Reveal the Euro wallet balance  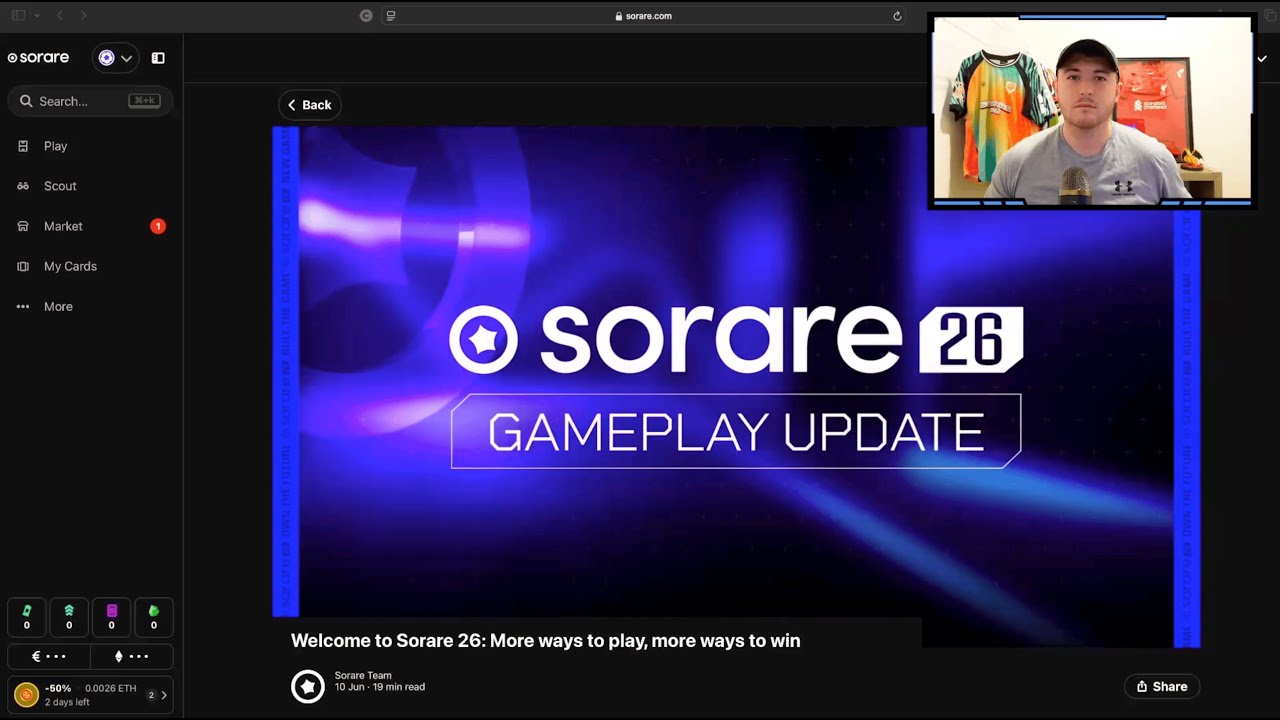click(49, 657)
